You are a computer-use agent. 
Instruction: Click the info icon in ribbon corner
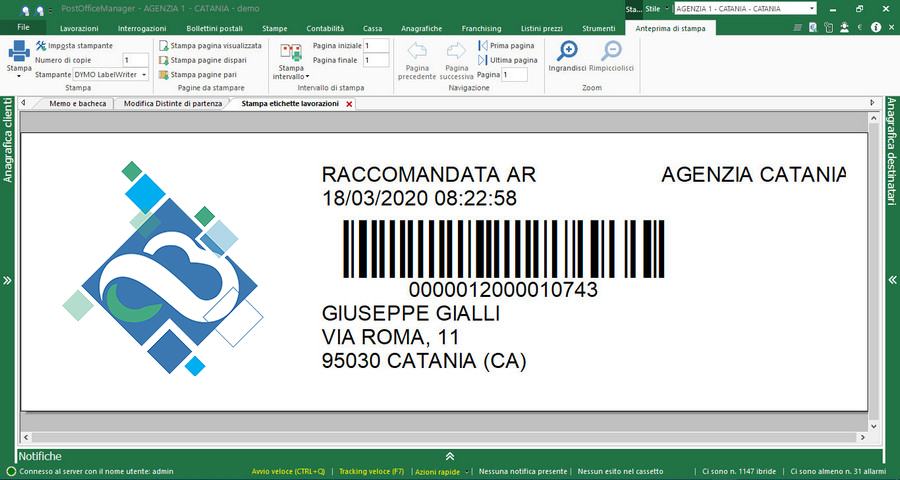click(x=876, y=27)
